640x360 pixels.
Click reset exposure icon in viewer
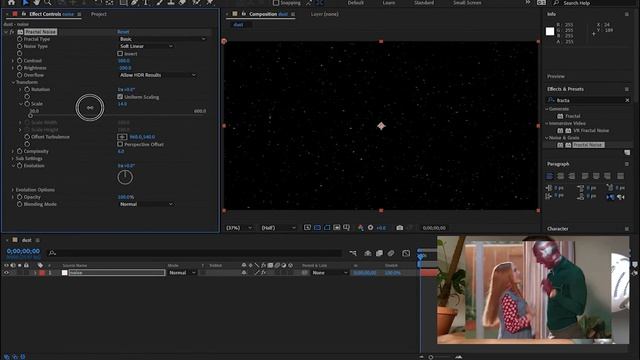click(370, 228)
